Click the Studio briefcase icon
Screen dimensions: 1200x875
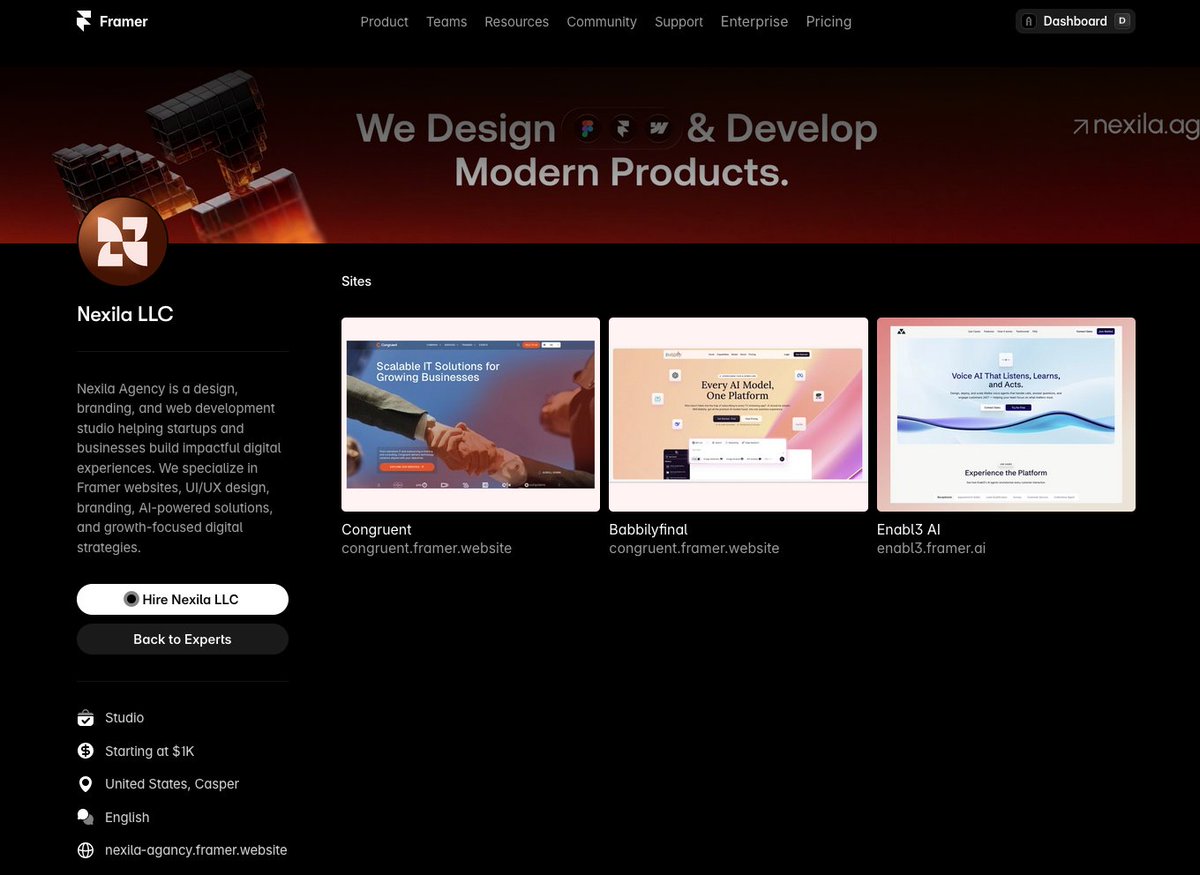(x=85, y=718)
